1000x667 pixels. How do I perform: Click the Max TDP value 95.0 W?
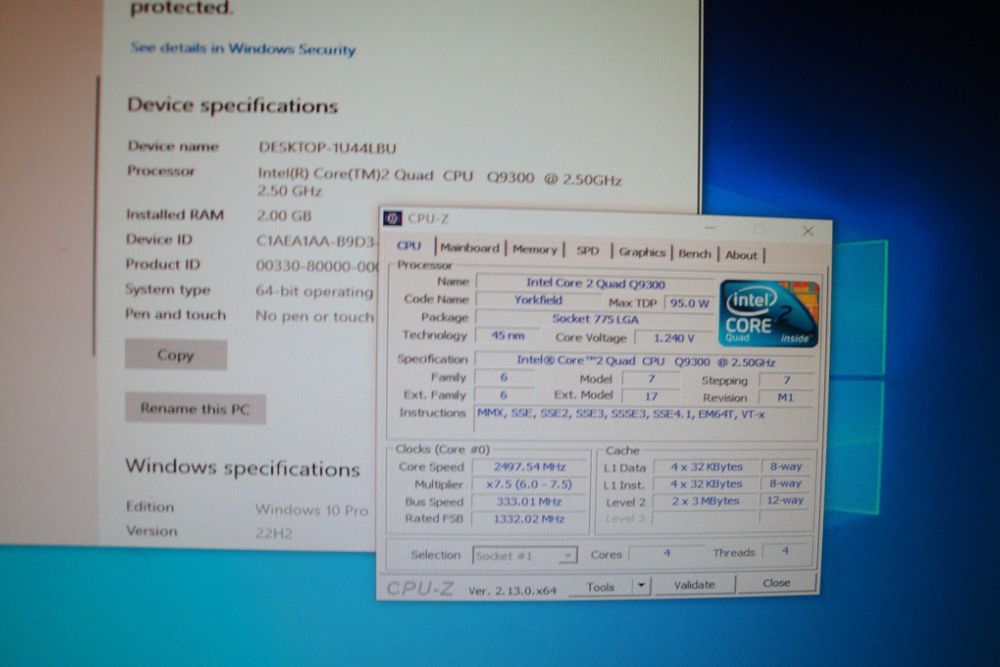pos(689,303)
